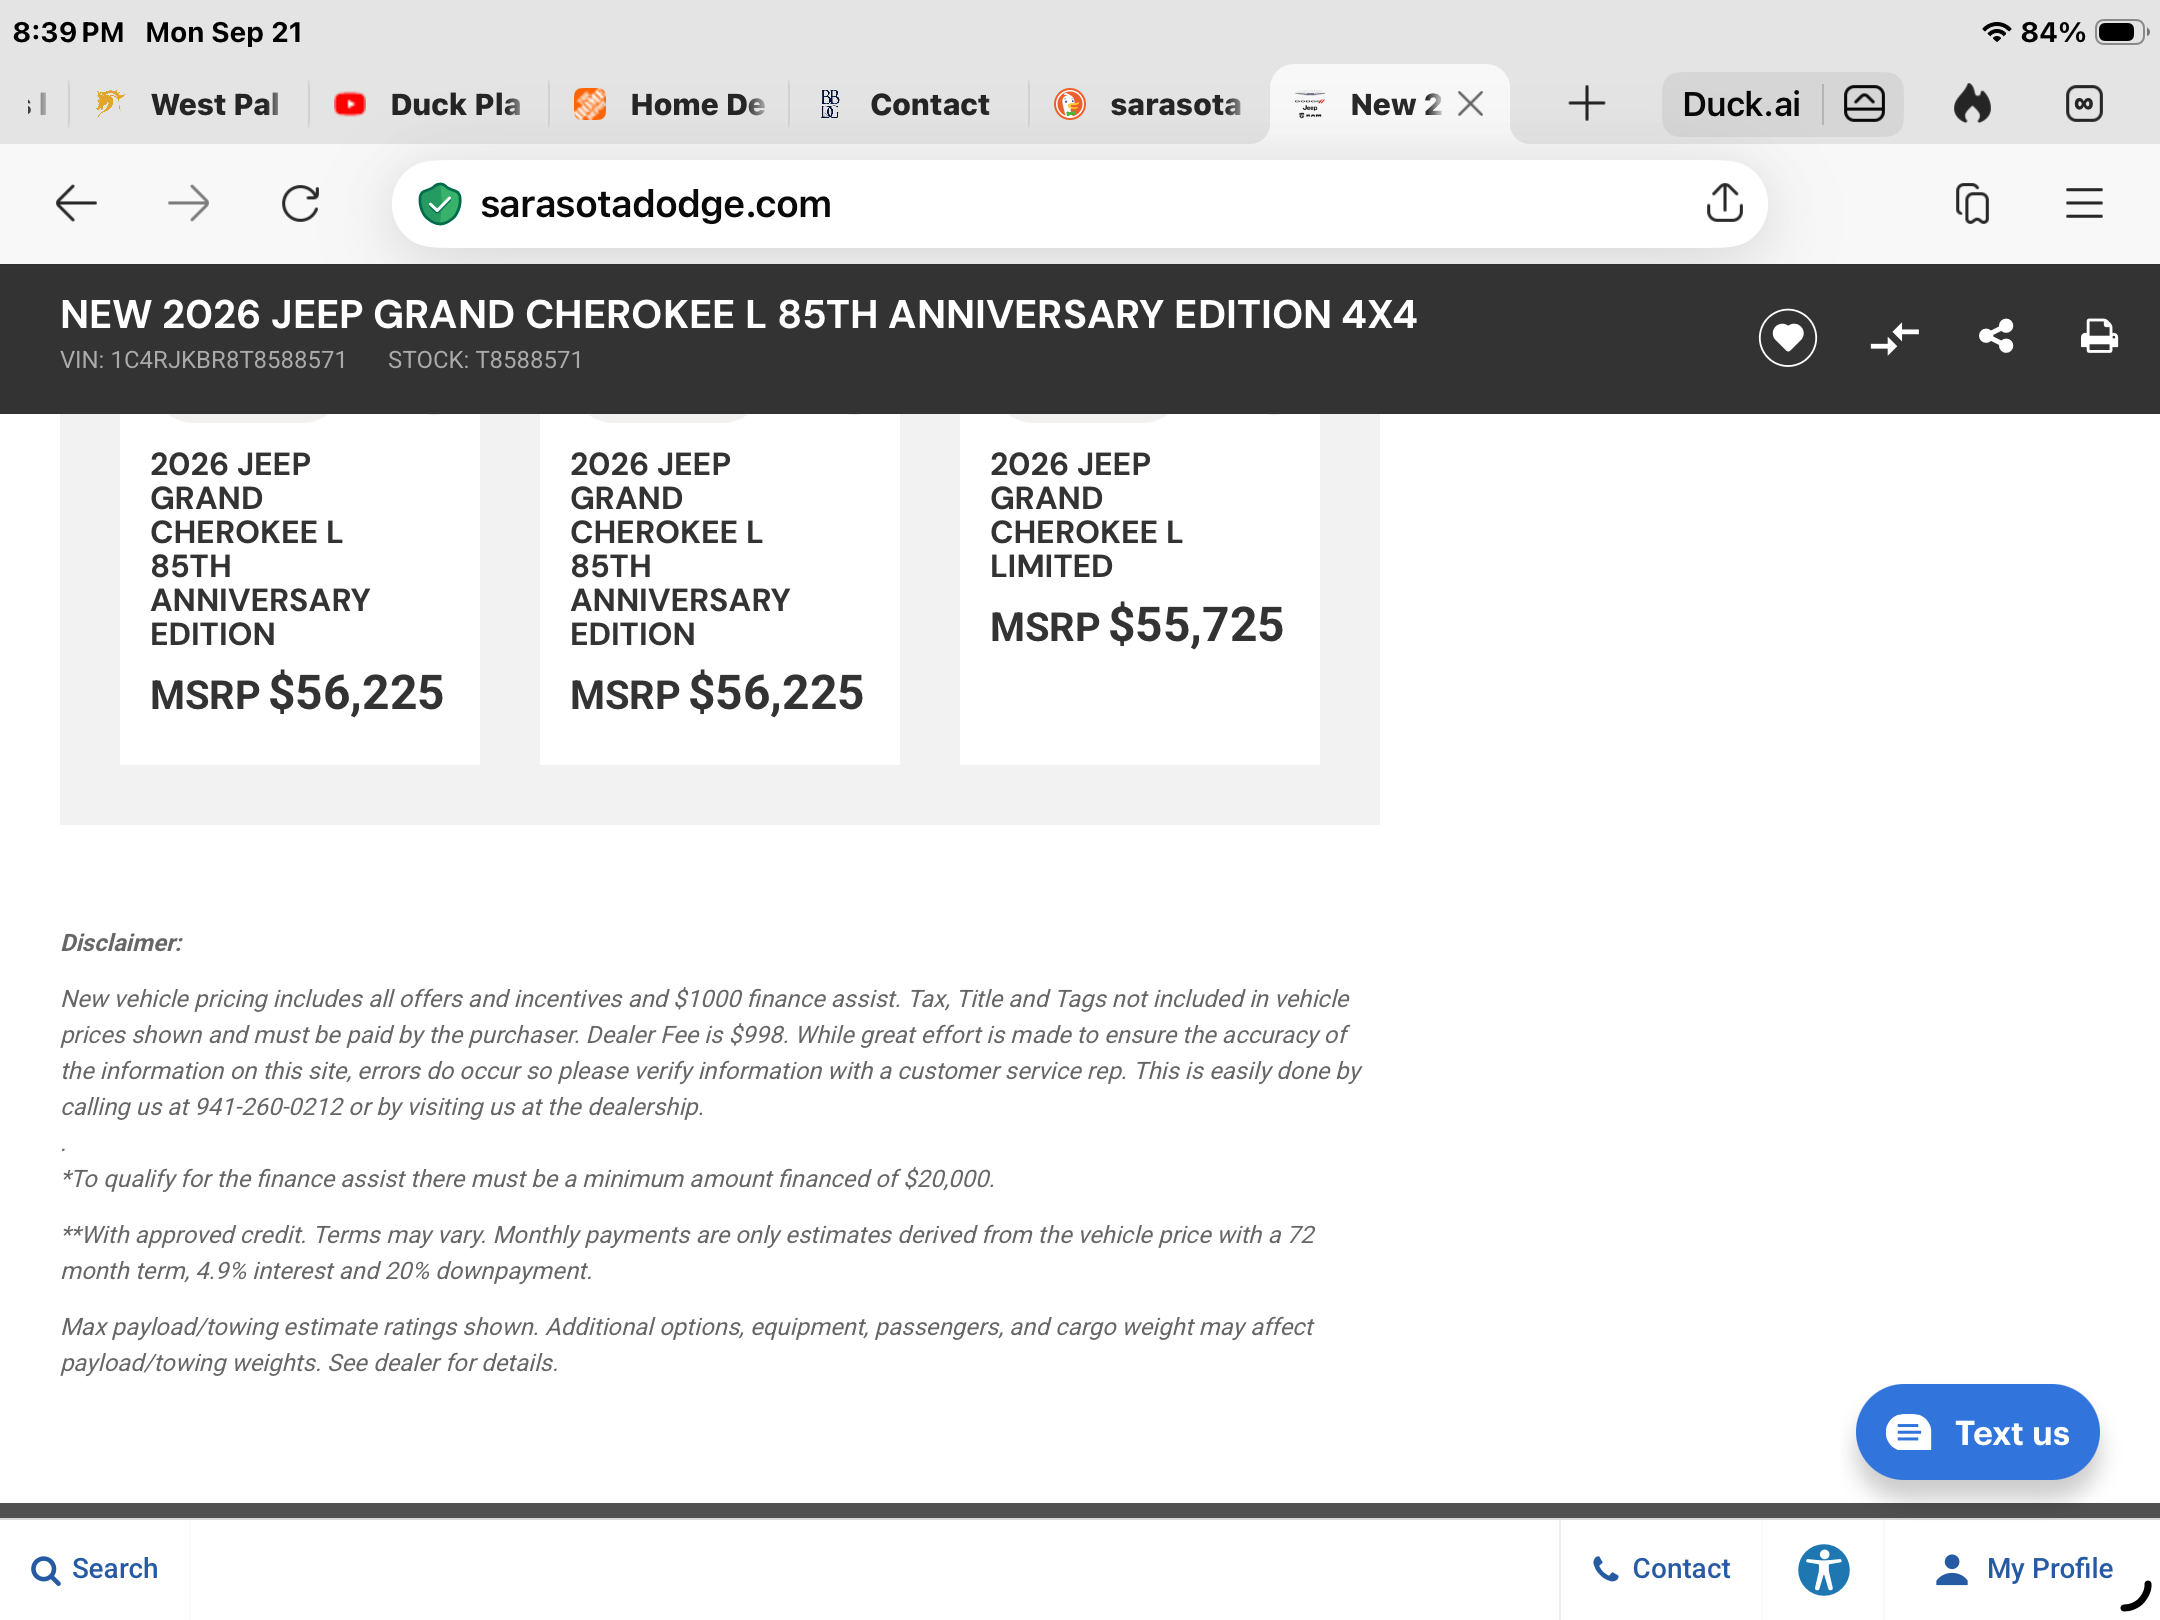Open the tab switcher icon
Screen dimensions: 2160x1620
1972,204
